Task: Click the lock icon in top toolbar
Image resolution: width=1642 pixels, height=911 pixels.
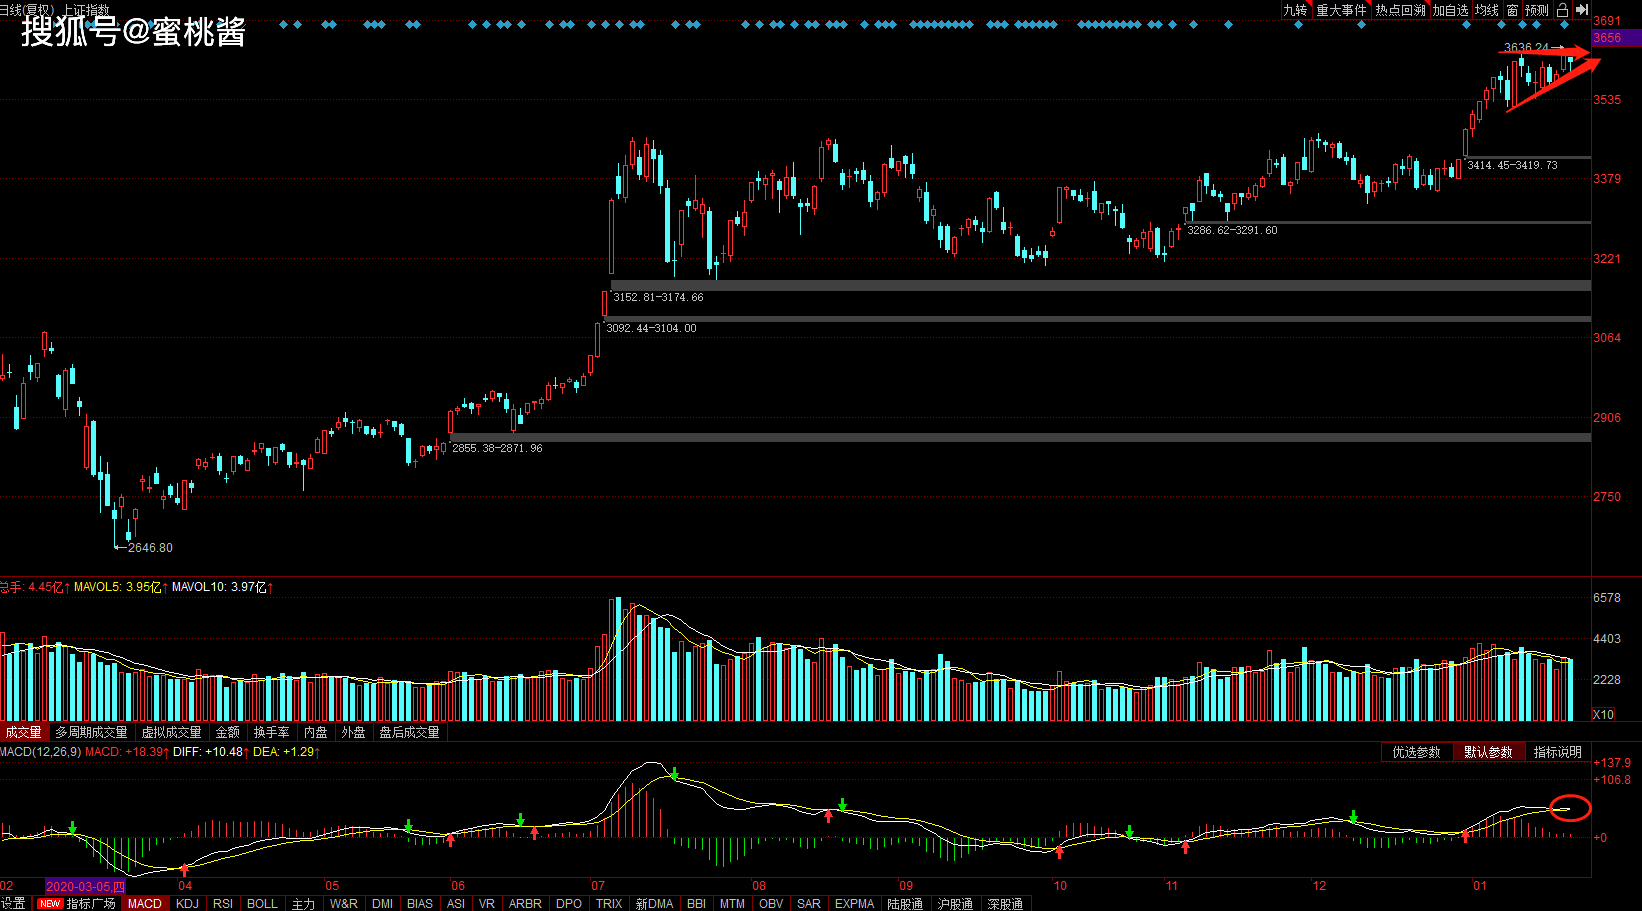Action: (1562, 10)
